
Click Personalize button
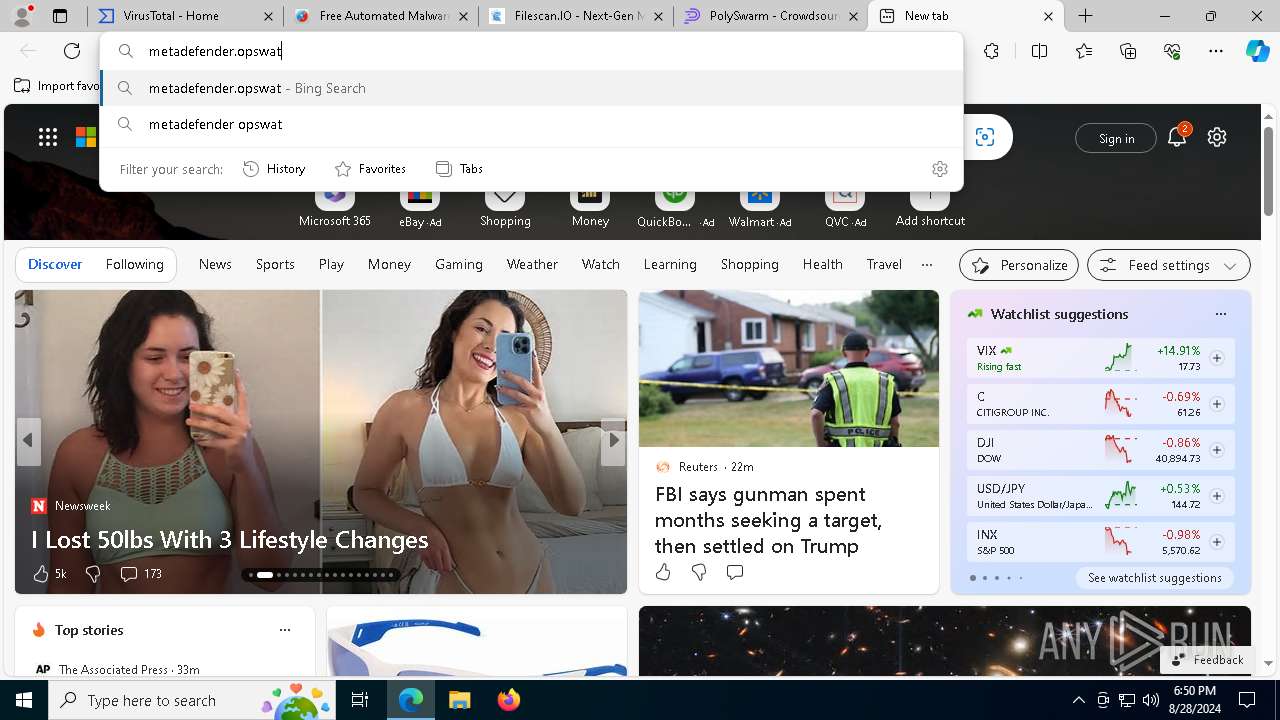tap(1019, 265)
